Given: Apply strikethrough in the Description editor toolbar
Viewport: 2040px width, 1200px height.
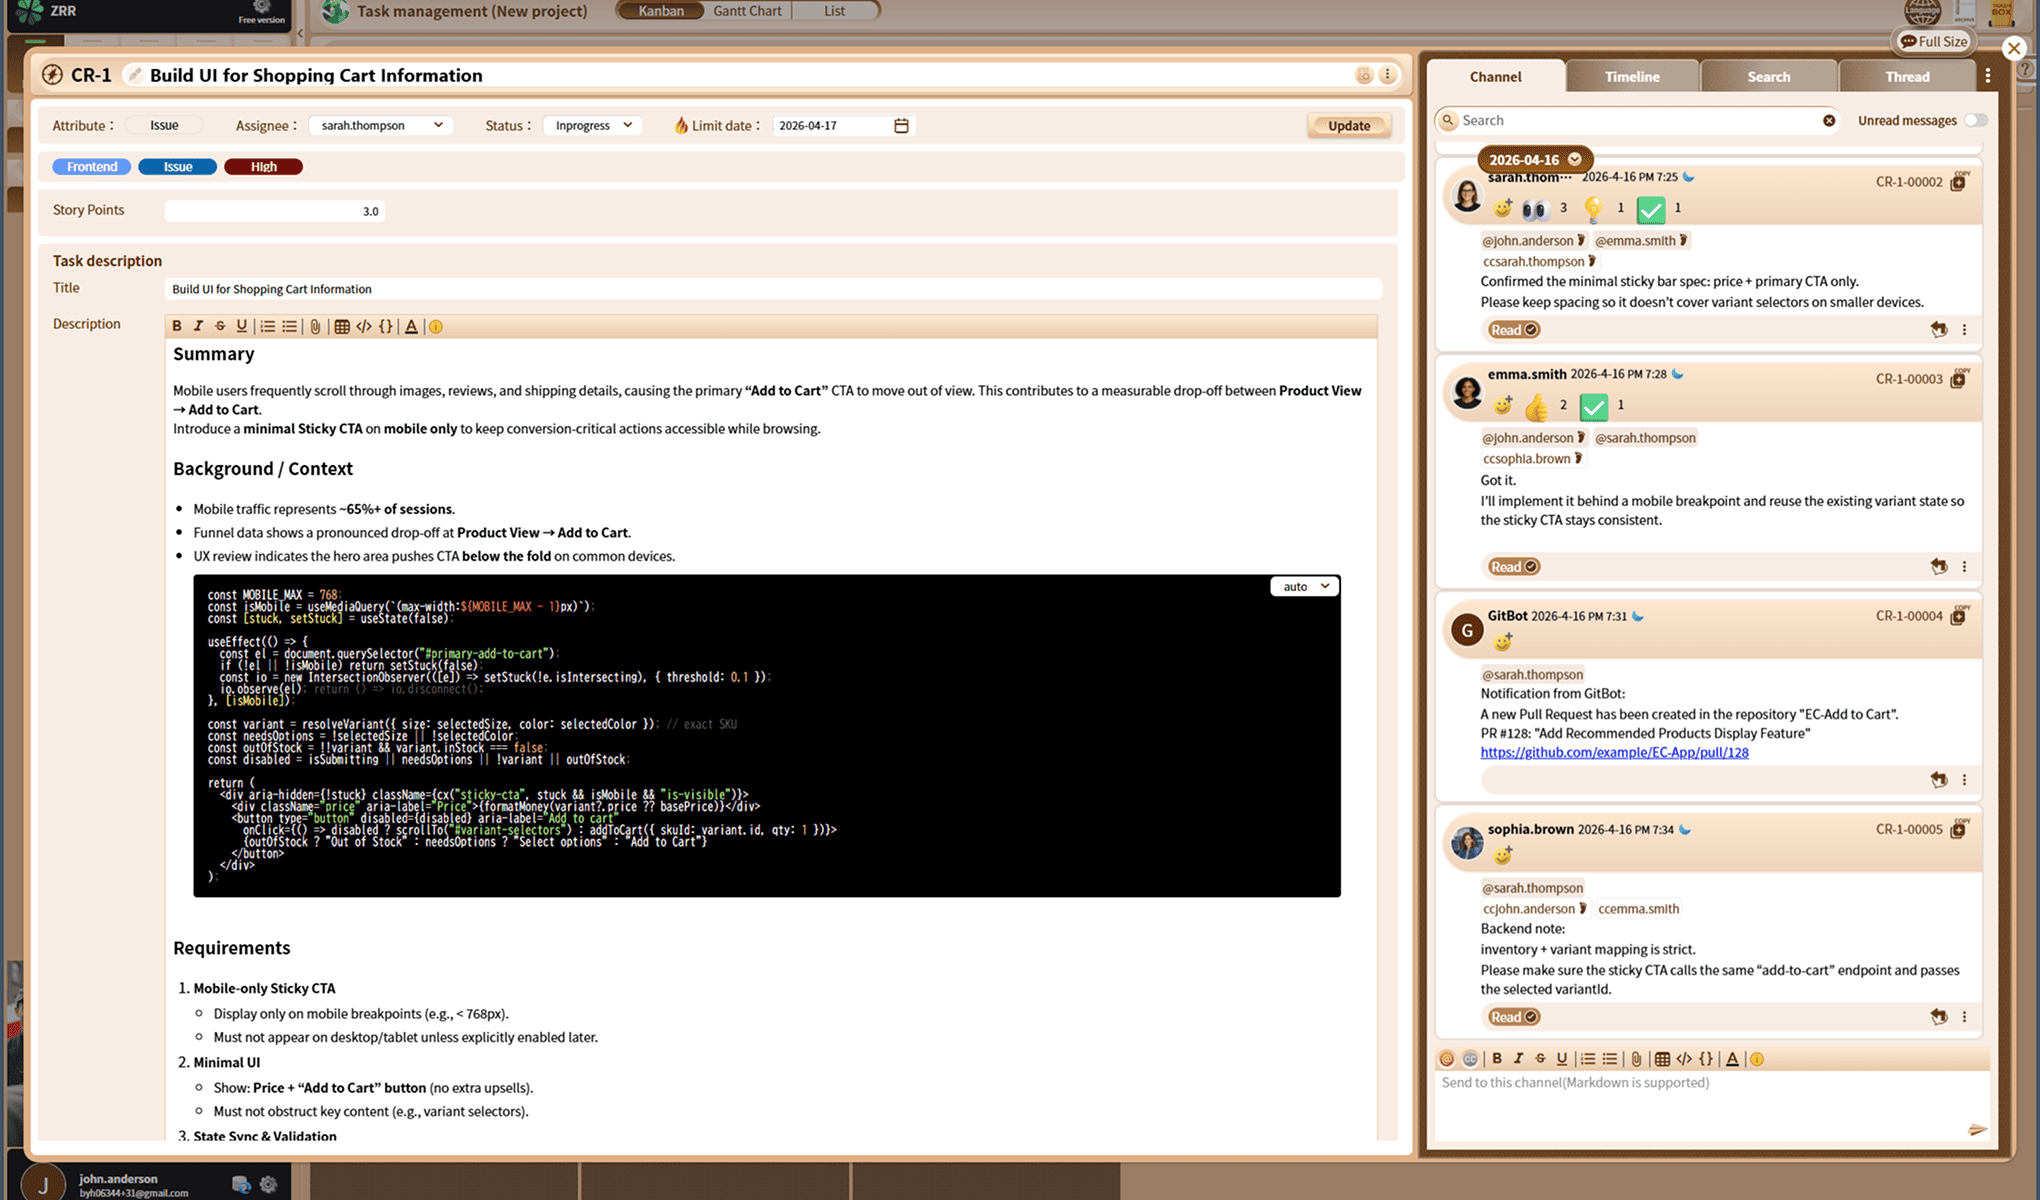Looking at the screenshot, I should [220, 326].
